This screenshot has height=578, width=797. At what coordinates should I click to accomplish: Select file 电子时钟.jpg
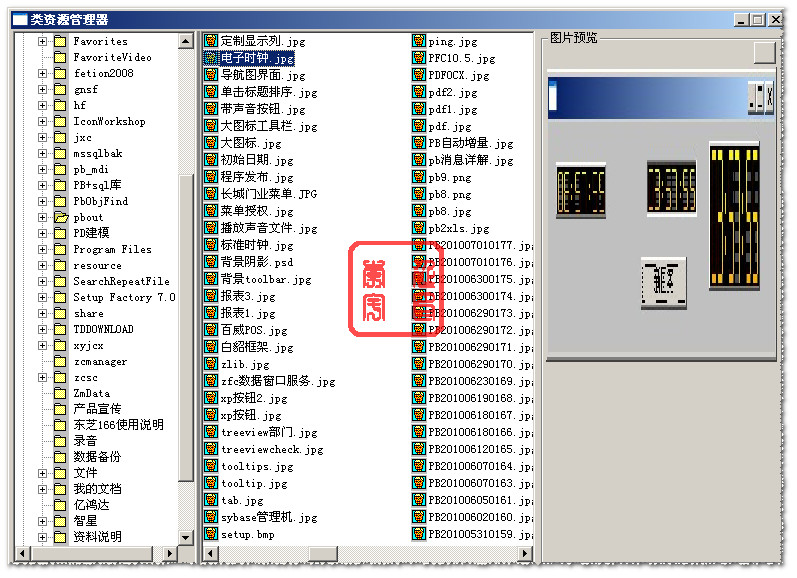(x=257, y=58)
